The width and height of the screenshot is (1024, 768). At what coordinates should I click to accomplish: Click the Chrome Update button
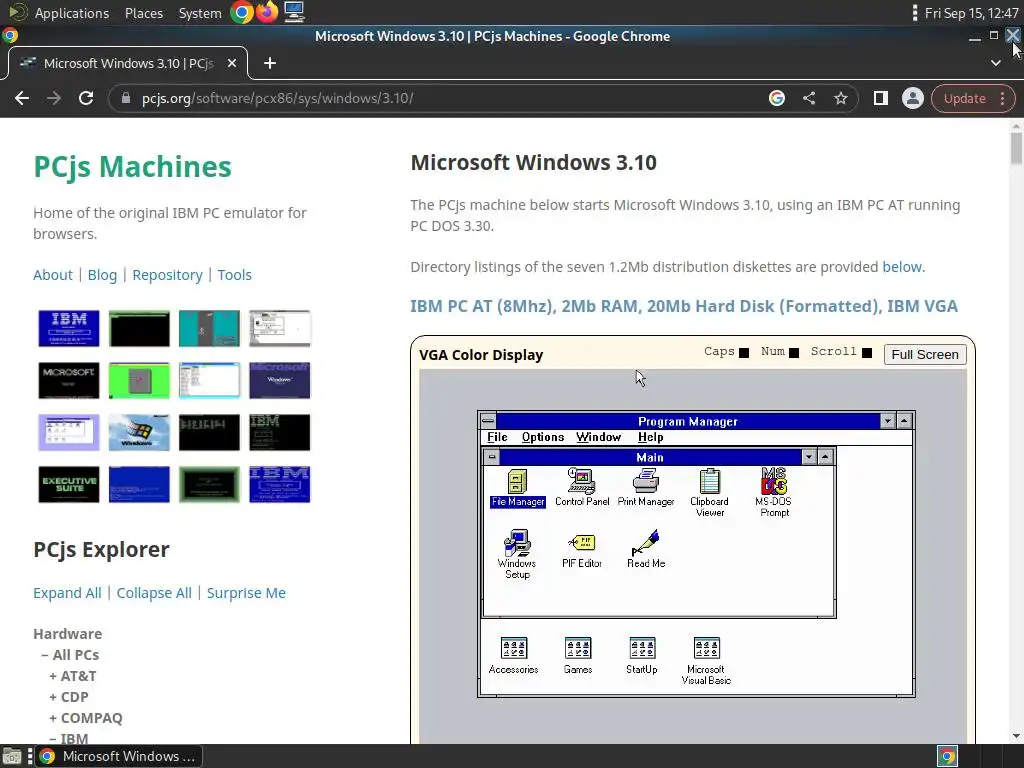pyautogui.click(x=972, y=98)
